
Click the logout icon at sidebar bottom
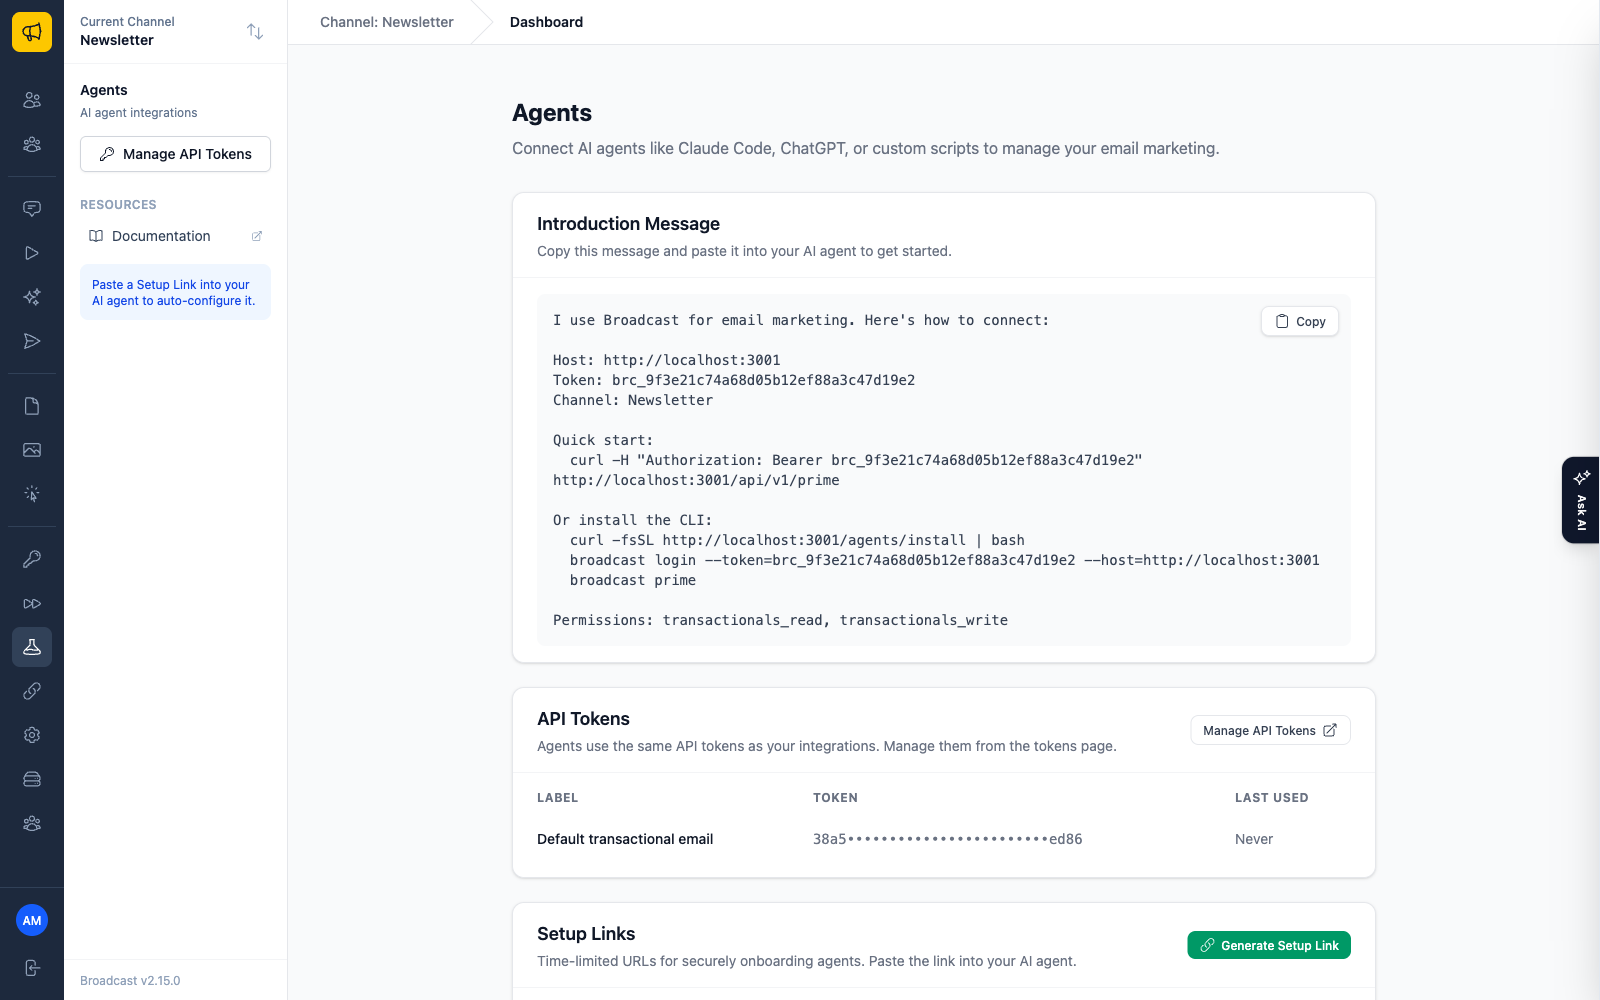(x=32, y=968)
